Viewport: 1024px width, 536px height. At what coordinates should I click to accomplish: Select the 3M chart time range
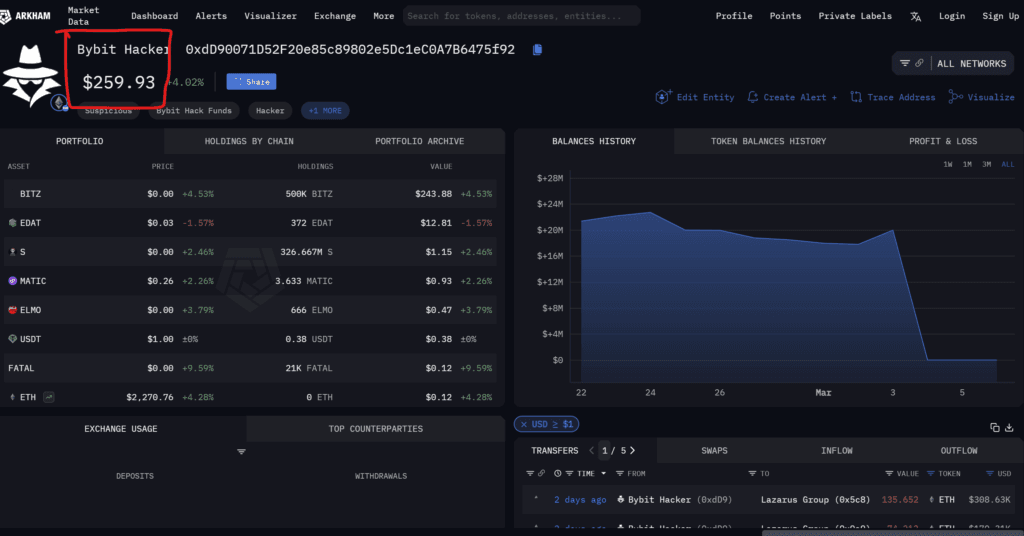(x=986, y=164)
